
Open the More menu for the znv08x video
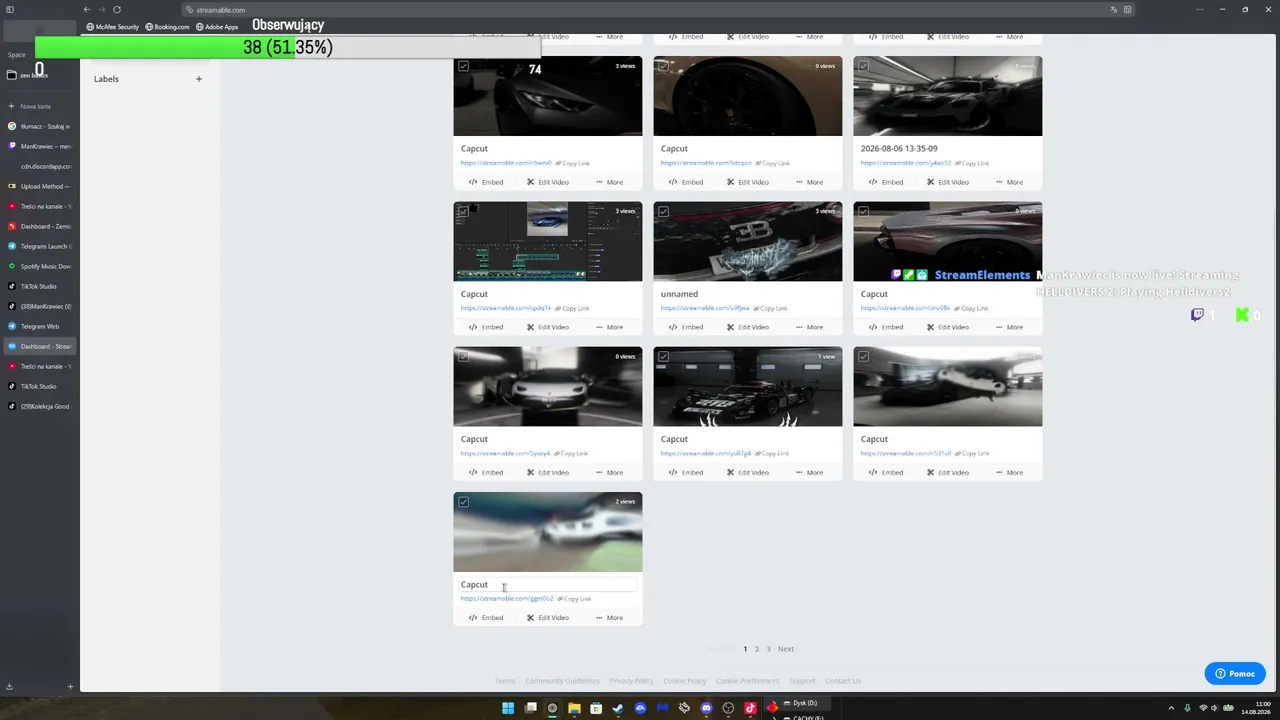[x=1009, y=327]
